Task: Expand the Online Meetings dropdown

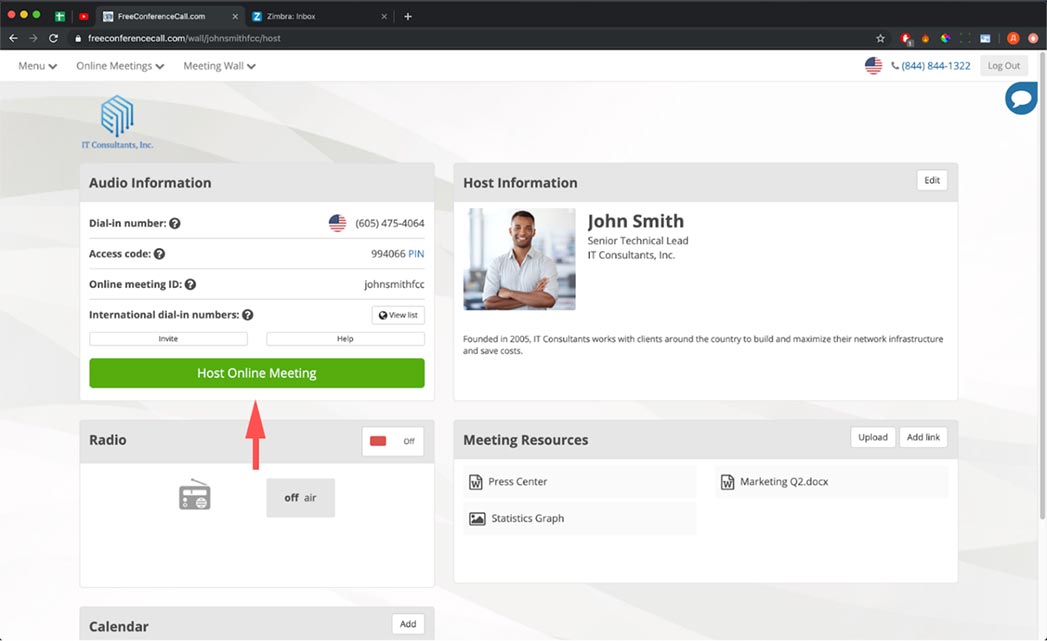Action: pyautogui.click(x=120, y=66)
